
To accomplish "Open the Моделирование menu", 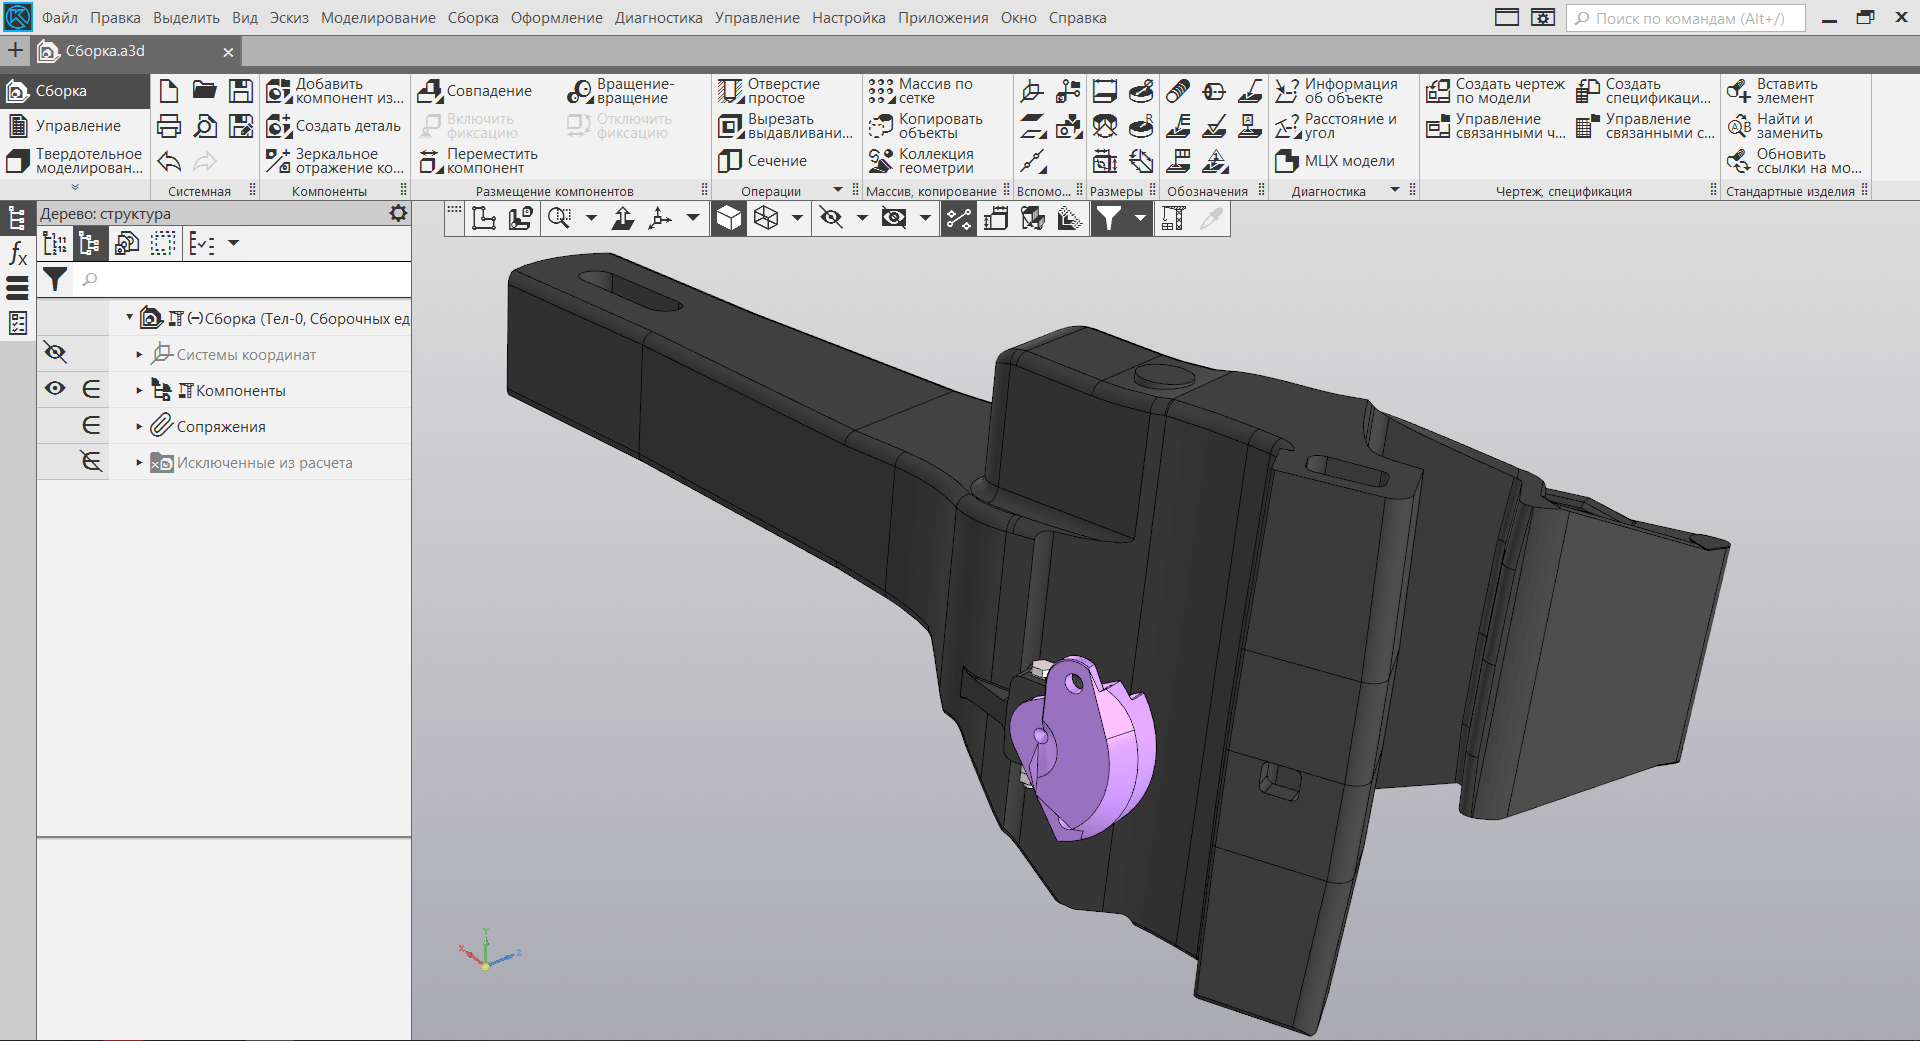I will [377, 18].
